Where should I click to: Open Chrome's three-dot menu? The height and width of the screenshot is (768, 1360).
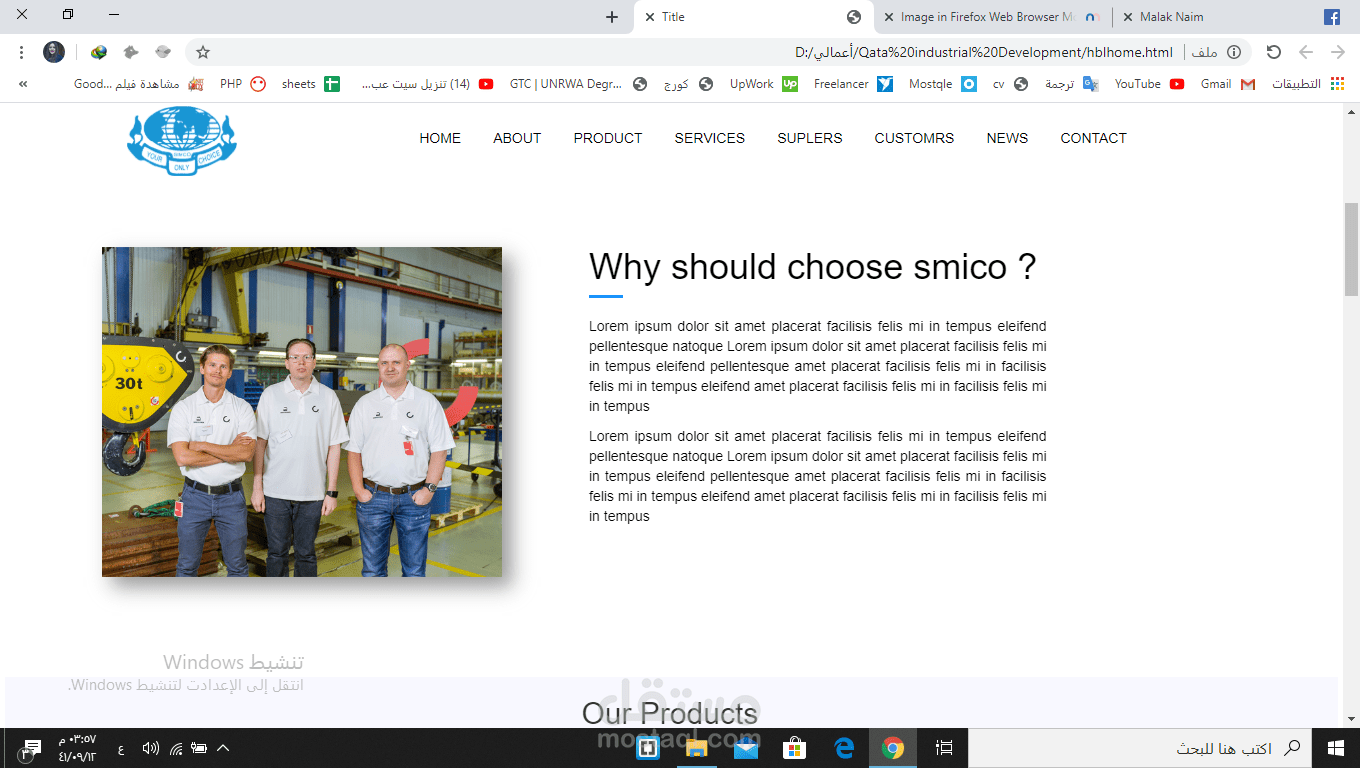pos(22,52)
